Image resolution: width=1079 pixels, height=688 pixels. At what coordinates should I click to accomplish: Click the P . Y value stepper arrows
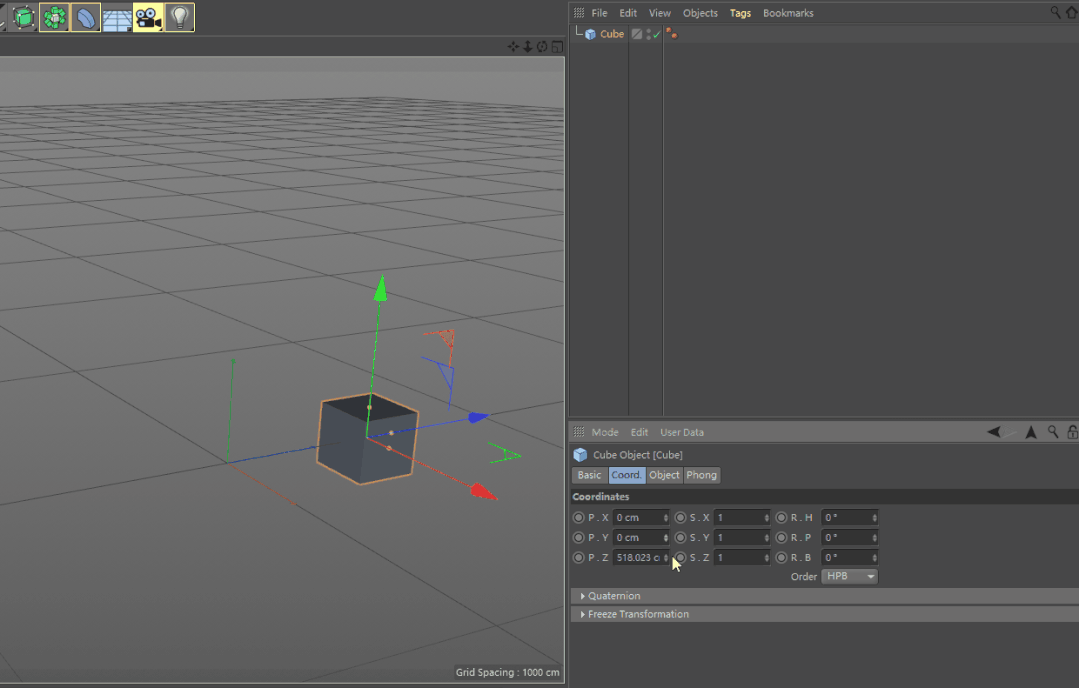[x=665, y=537]
